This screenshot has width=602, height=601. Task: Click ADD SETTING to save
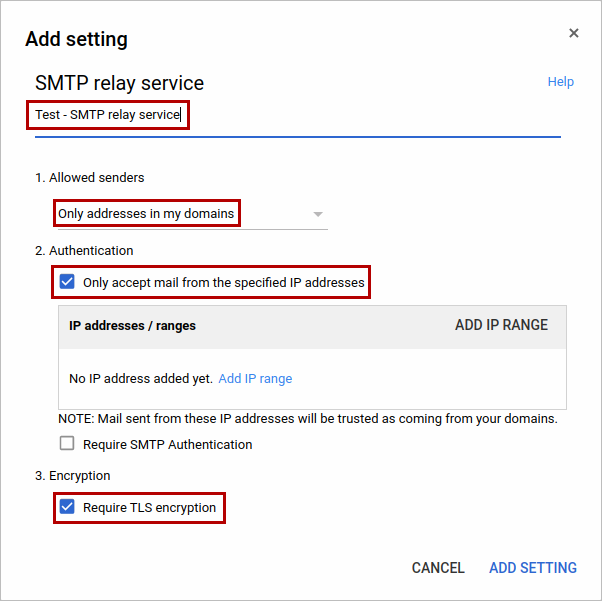coord(532,568)
